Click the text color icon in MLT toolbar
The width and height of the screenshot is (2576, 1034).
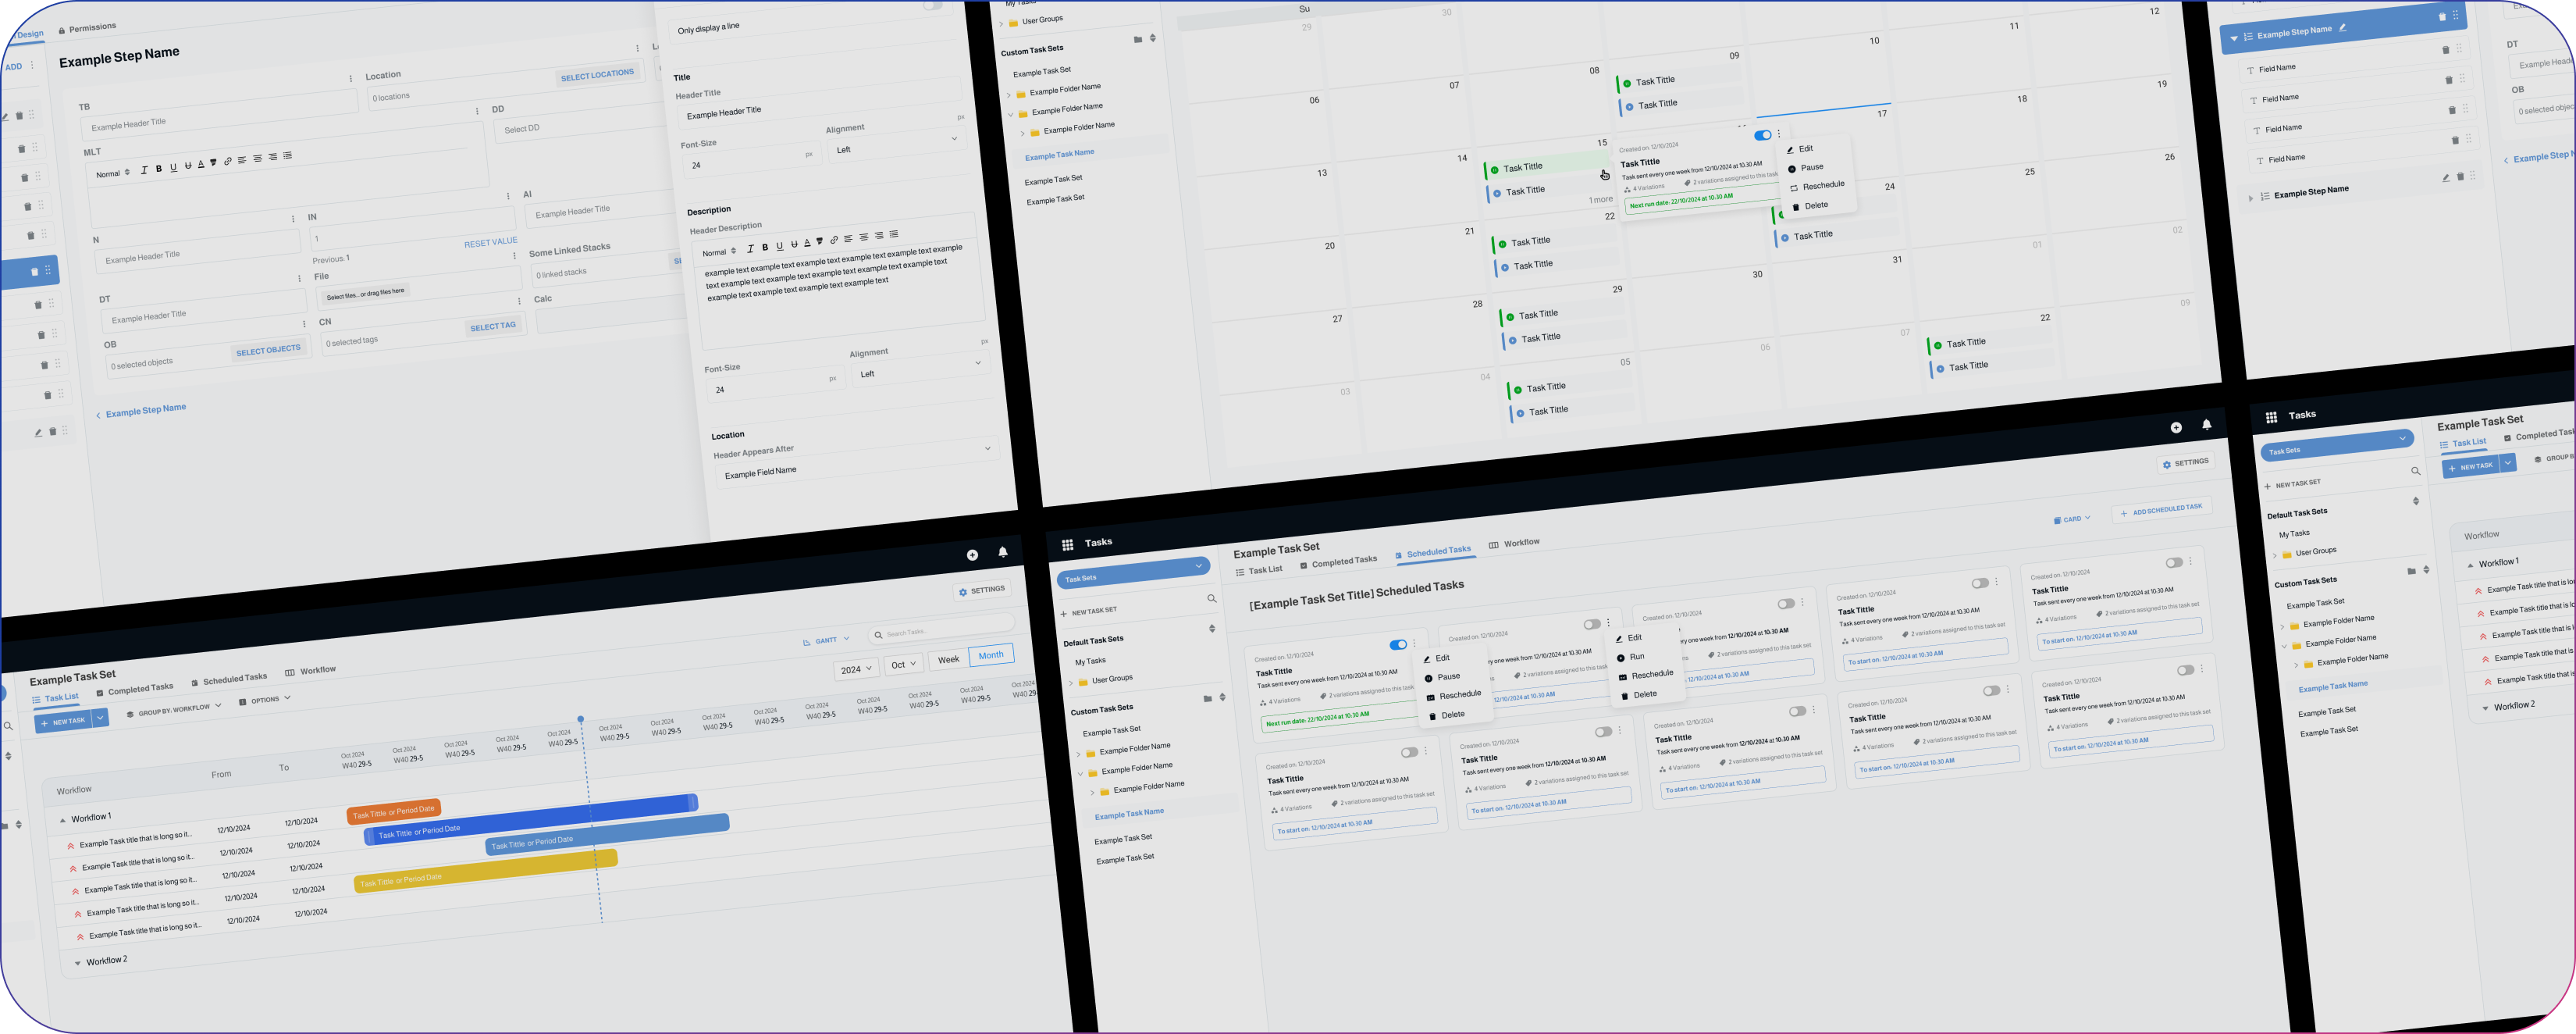coord(201,164)
